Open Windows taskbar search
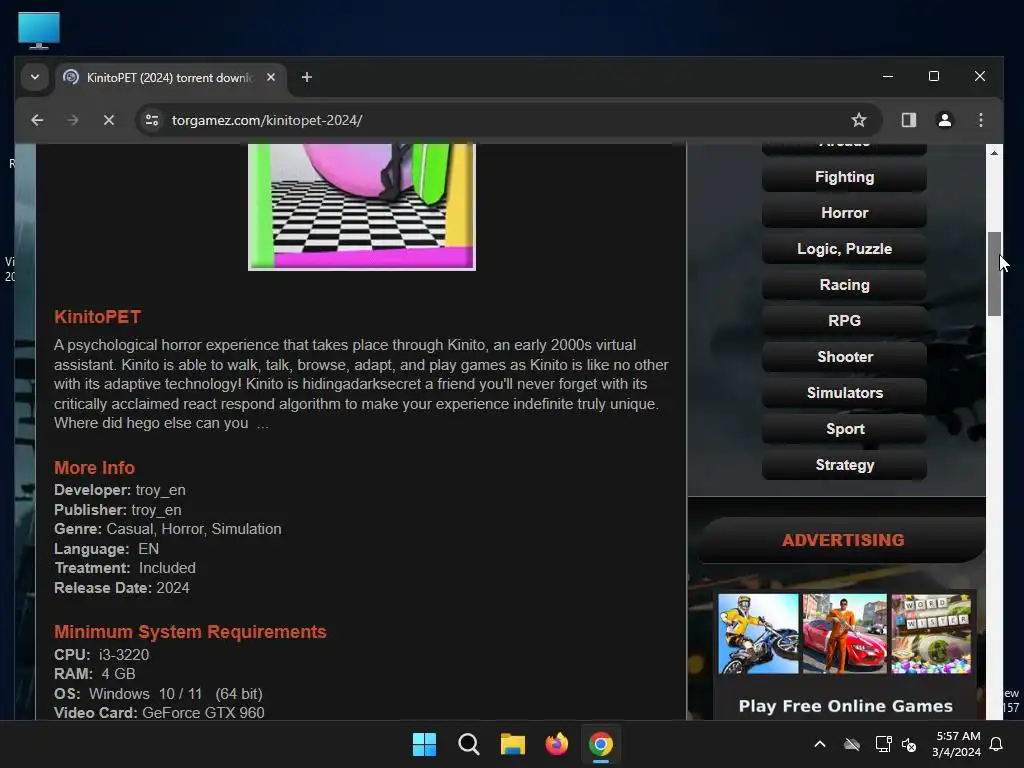 pyautogui.click(x=468, y=744)
